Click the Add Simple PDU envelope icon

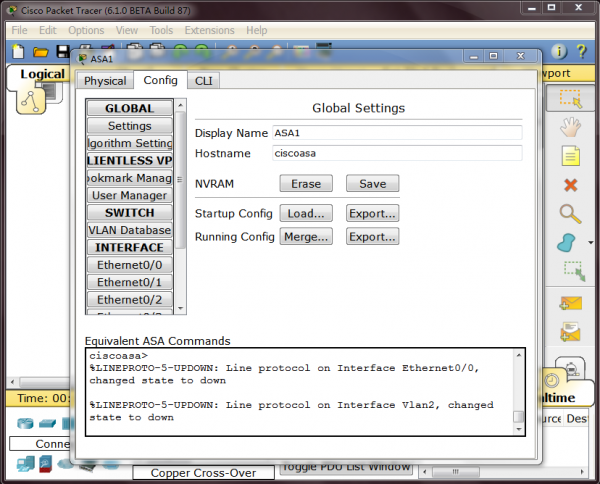[x=571, y=303]
